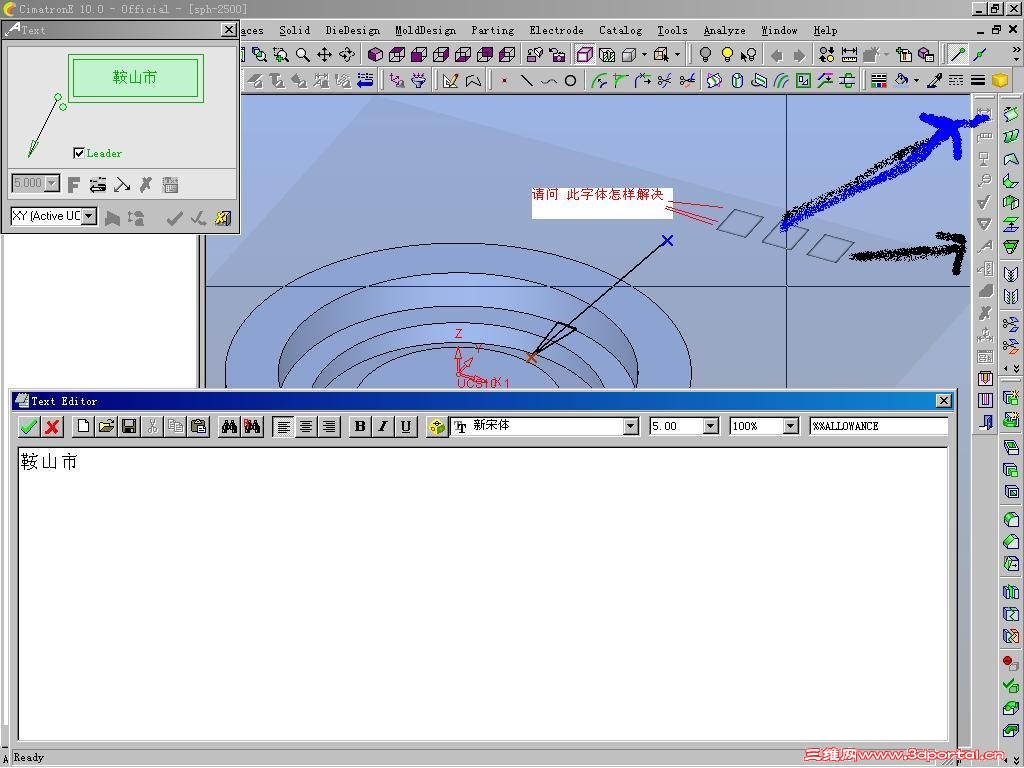The image size is (1024, 768).
Task: Click the Font F icon in Text panel
Action: coord(73,185)
